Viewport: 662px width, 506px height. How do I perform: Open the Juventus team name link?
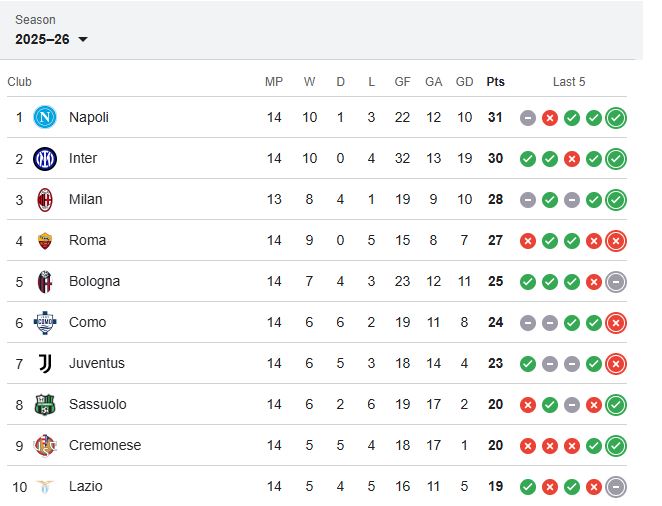[97, 363]
